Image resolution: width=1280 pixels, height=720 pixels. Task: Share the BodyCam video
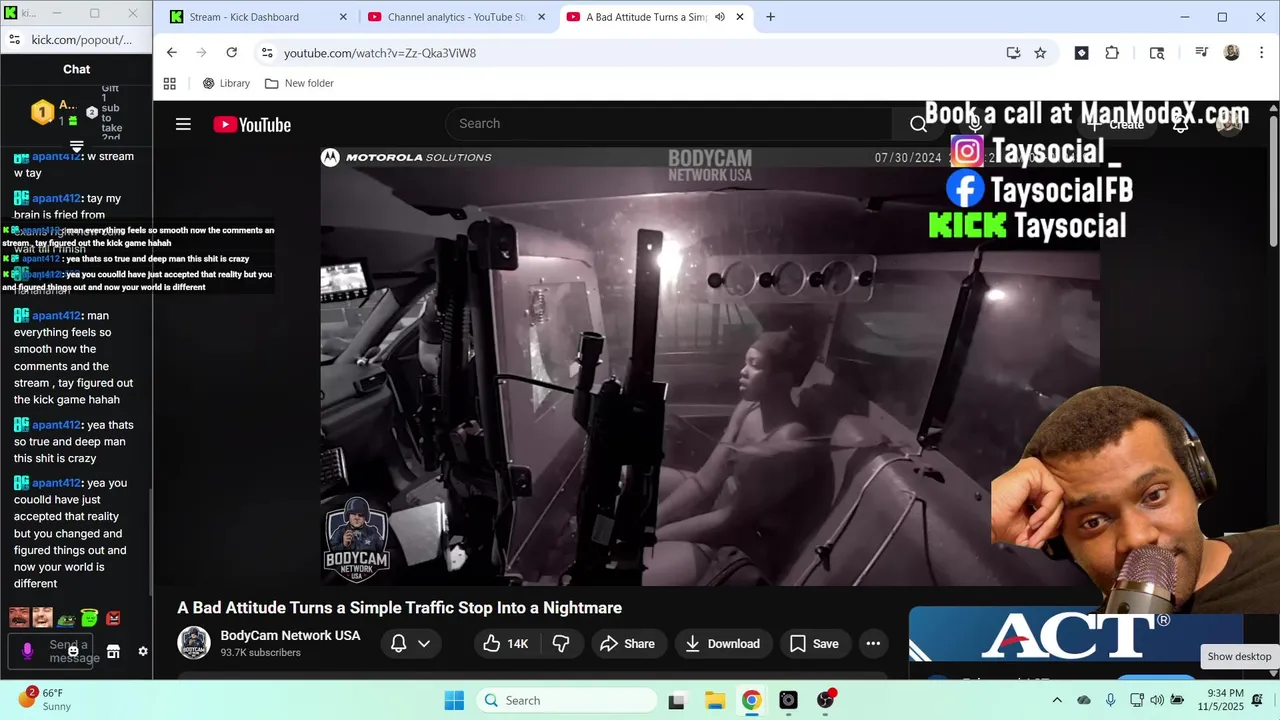[x=627, y=644]
